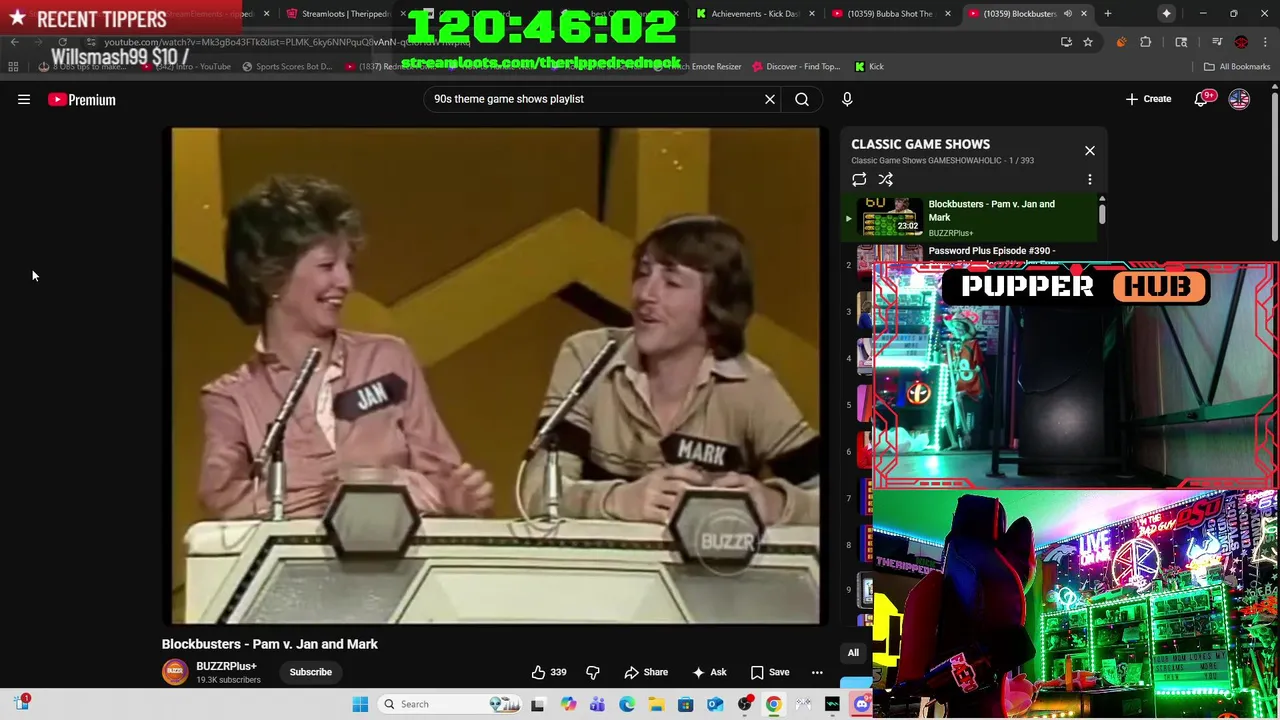This screenshot has height=720, width=1280.
Task: Open the Chrome profile avatar
Action: [1241, 42]
